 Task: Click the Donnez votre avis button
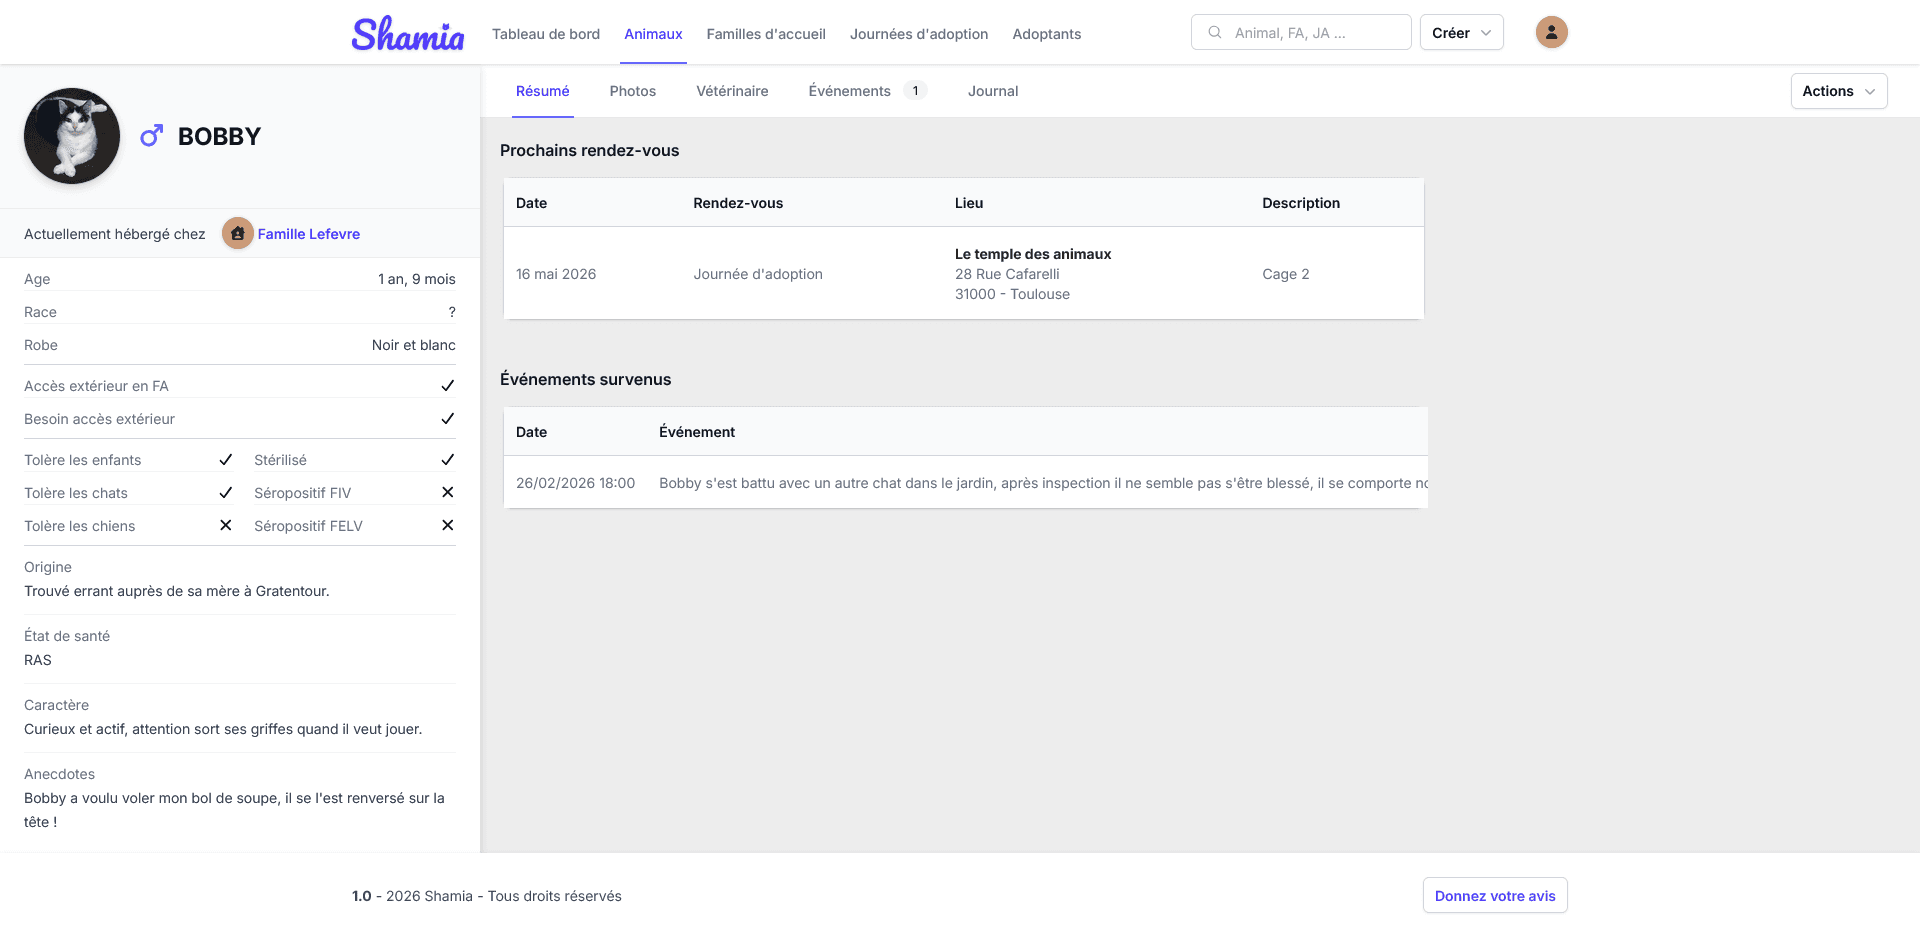pyautogui.click(x=1494, y=896)
